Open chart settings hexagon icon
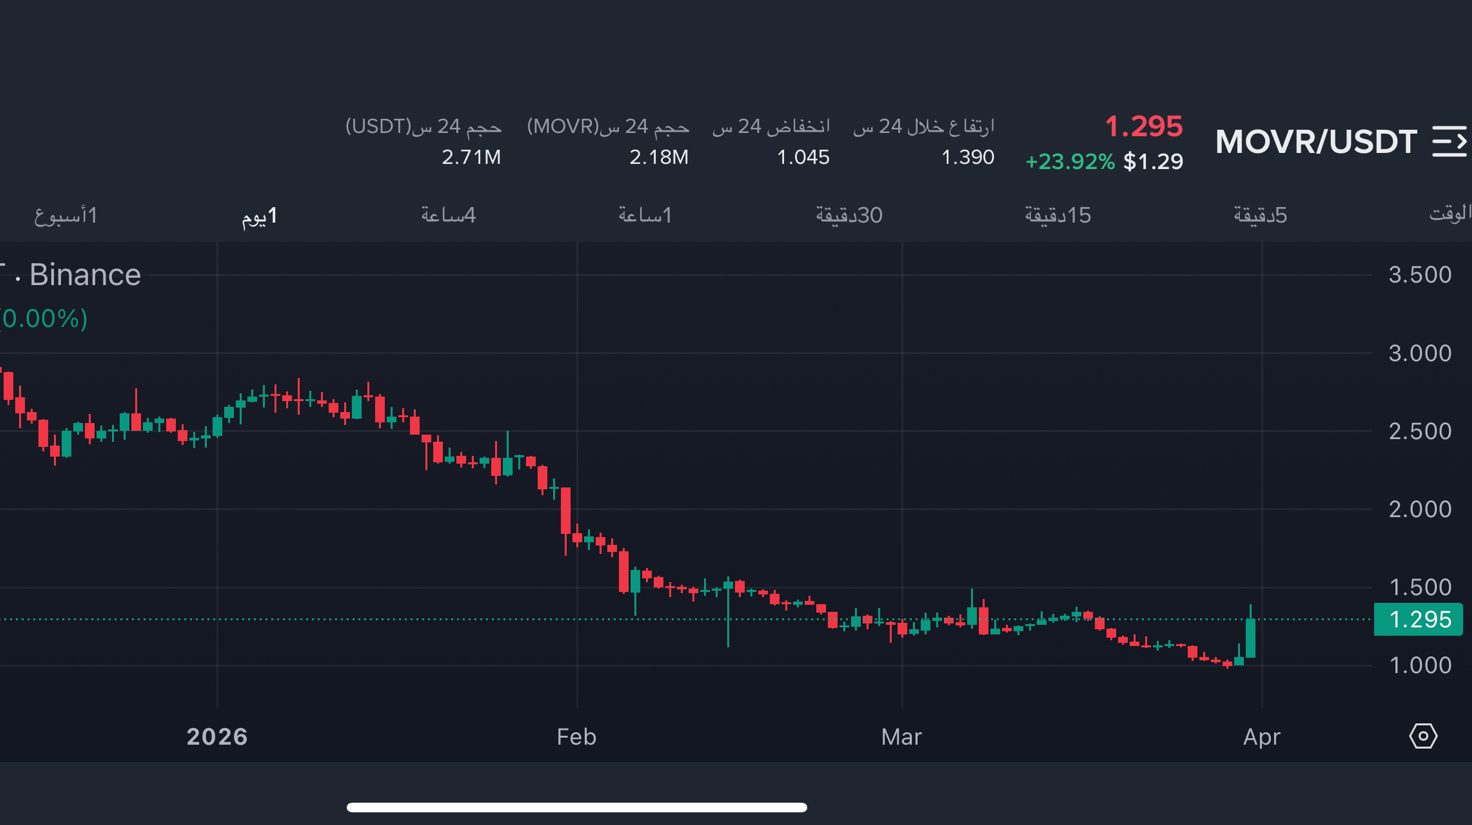 [1423, 736]
